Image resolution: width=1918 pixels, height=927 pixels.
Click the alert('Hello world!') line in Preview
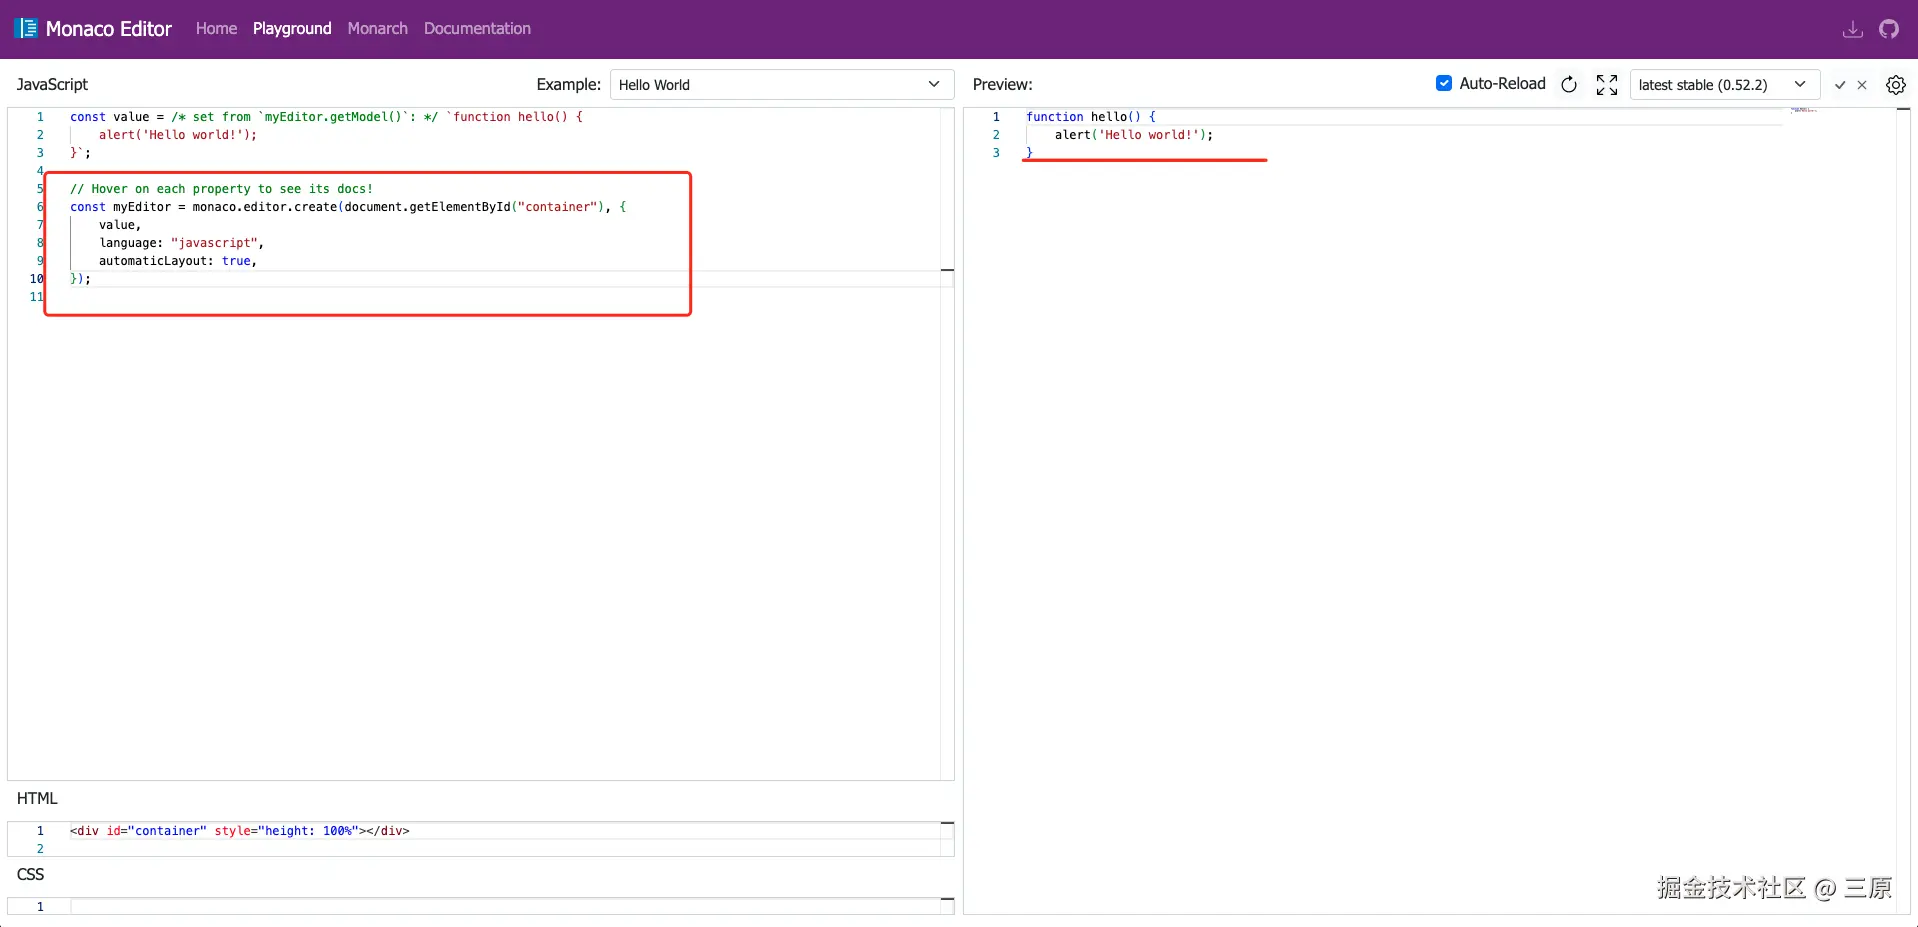tap(1134, 135)
